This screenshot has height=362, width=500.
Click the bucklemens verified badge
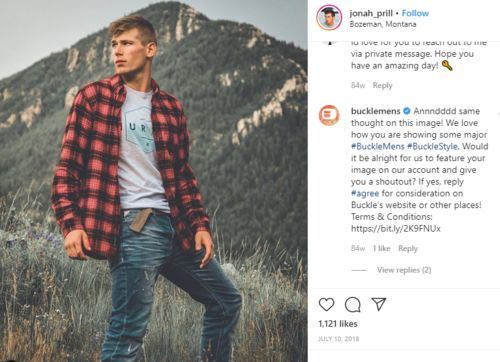coord(407,111)
